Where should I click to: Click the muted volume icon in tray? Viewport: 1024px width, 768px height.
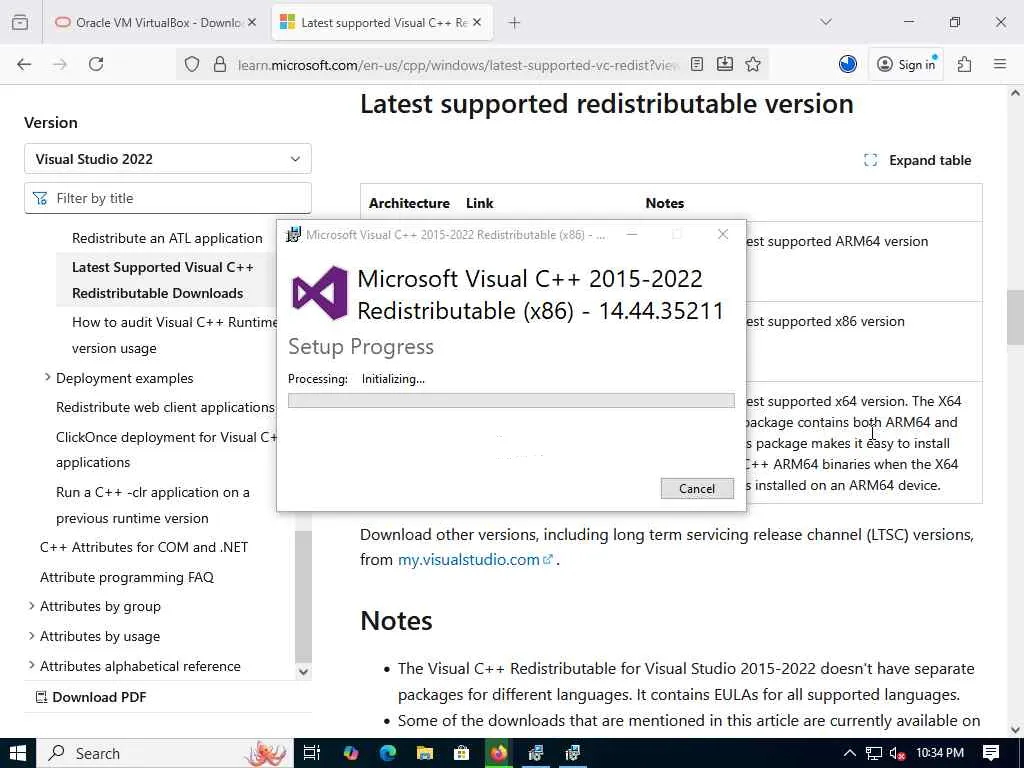897,754
